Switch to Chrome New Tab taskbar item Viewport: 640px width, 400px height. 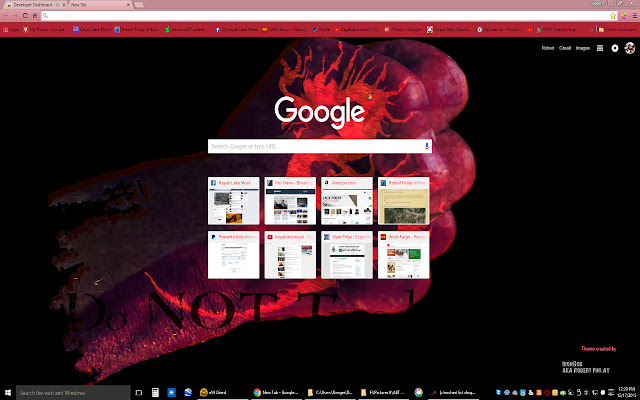click(x=276, y=393)
